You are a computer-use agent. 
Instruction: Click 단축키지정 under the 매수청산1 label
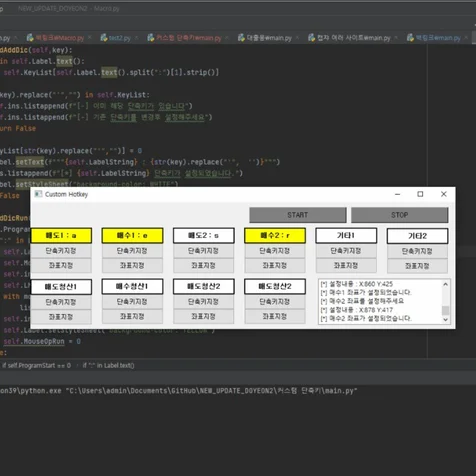coord(132,302)
